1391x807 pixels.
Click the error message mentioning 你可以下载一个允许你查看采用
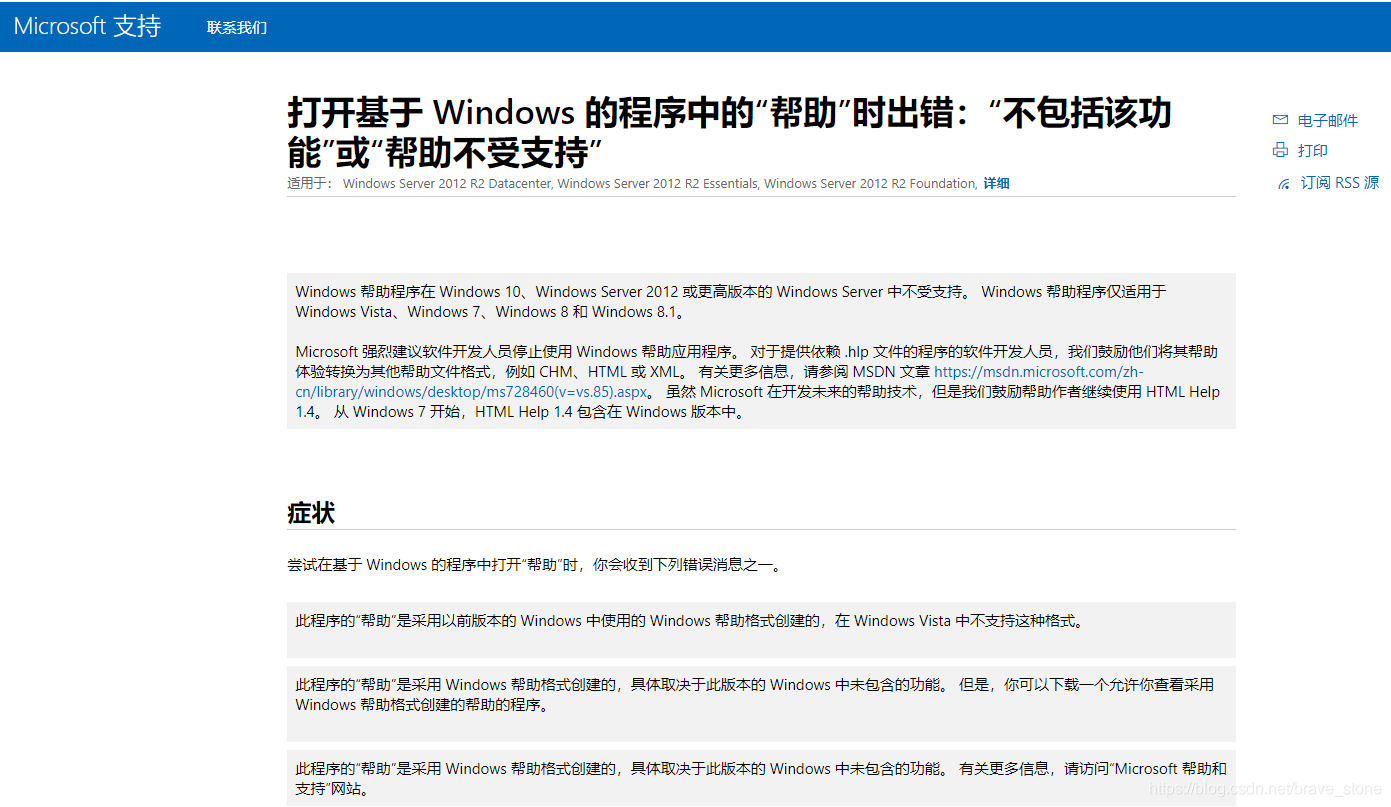click(x=755, y=695)
